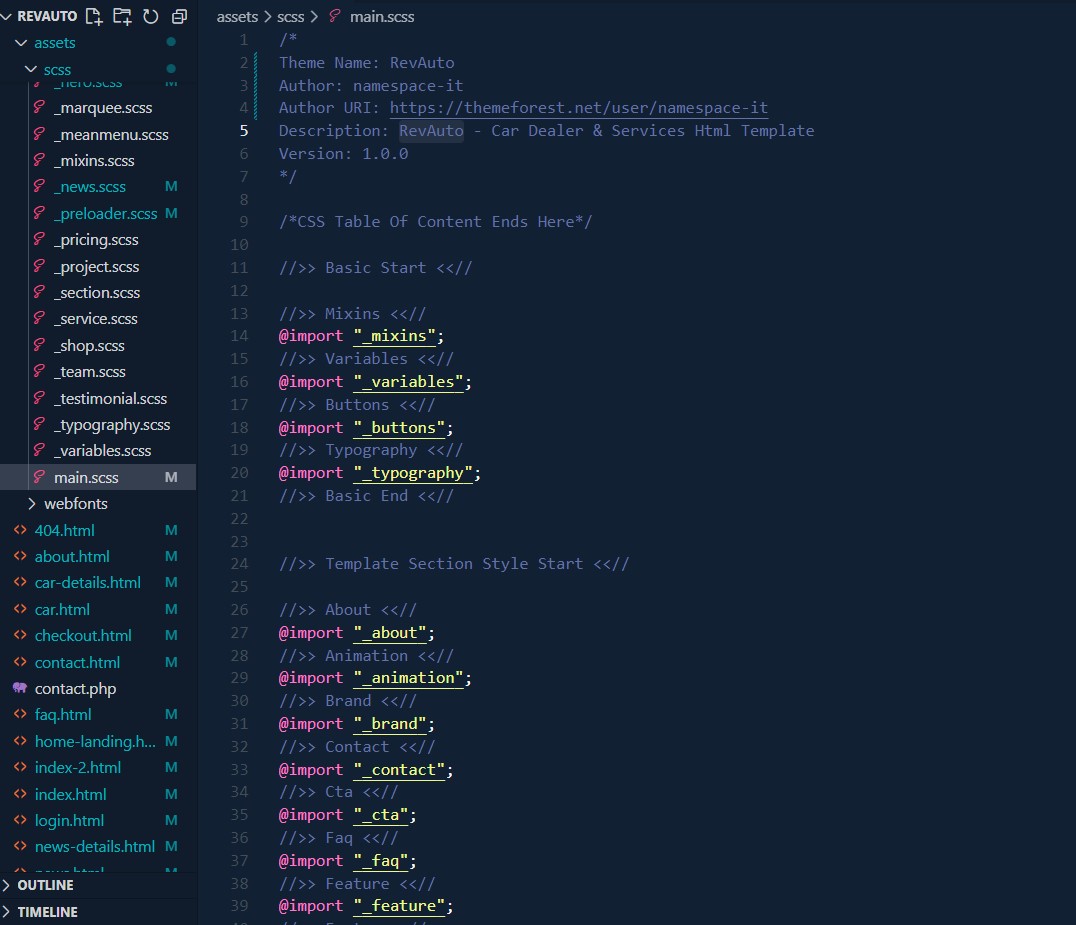The image size is (1076, 925).
Task: Open index.html from the file tree
Action: click(x=70, y=794)
